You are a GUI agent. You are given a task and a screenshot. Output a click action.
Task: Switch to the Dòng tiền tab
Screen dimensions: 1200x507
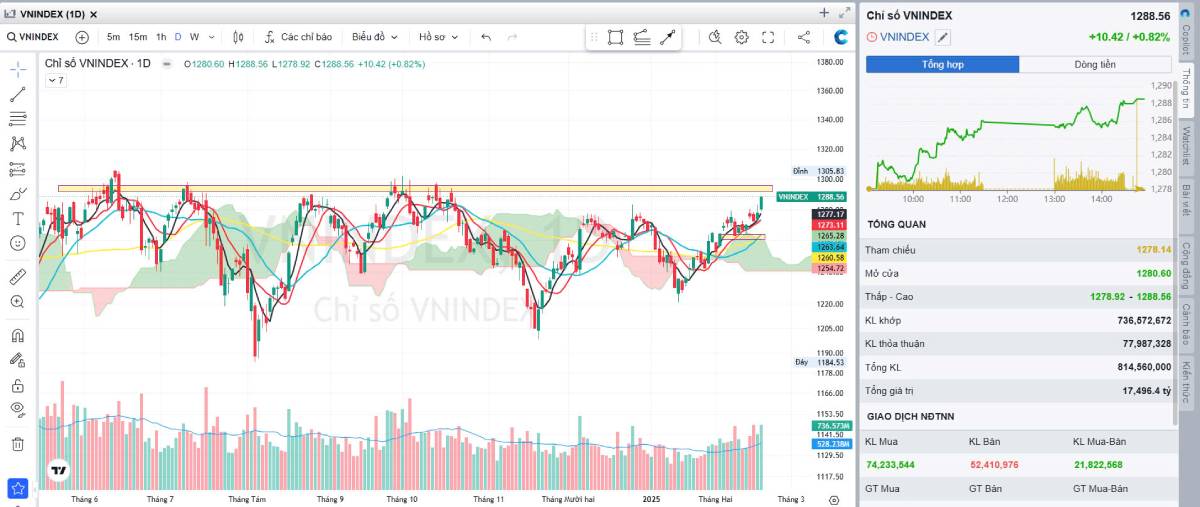pos(1095,64)
